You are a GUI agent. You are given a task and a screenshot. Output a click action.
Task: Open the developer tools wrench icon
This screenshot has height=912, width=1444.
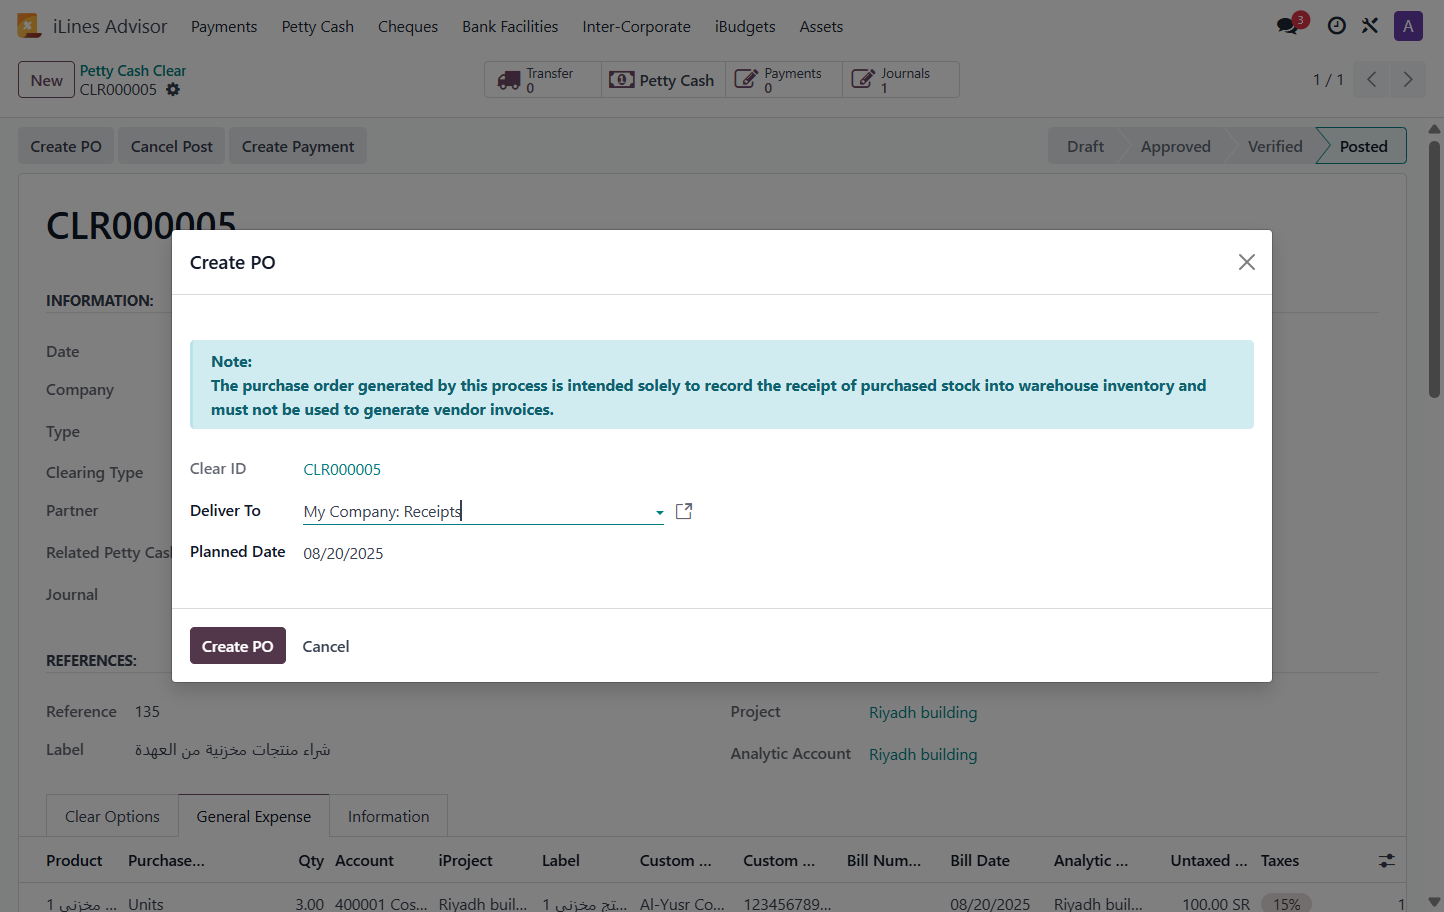pos(1370,26)
